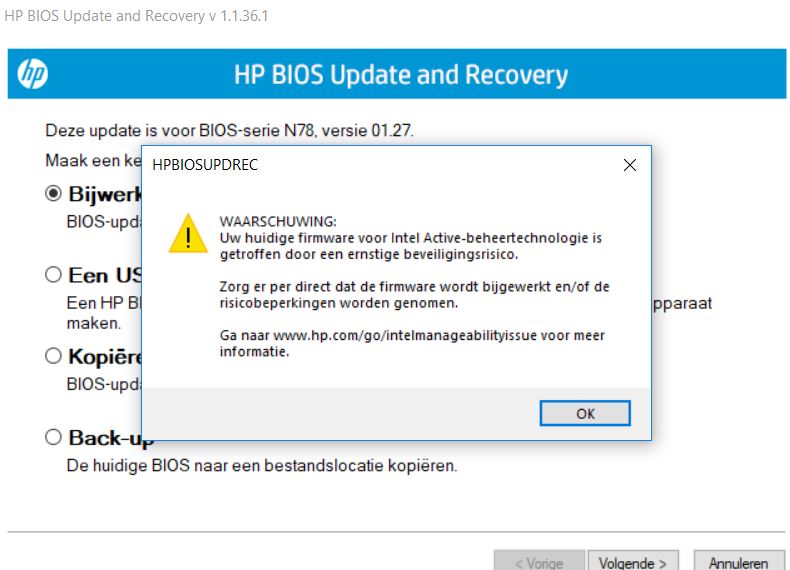Click the disabled < Vorige button

(x=539, y=561)
